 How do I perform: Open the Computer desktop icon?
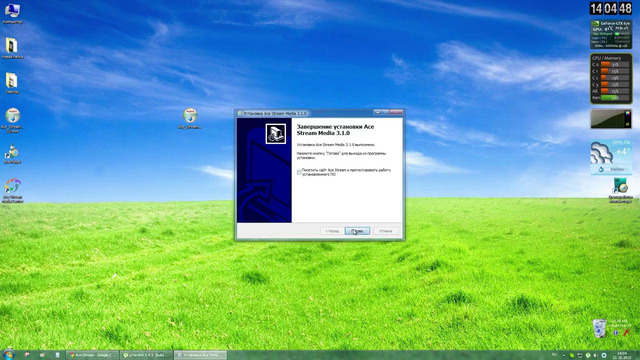coord(12,13)
